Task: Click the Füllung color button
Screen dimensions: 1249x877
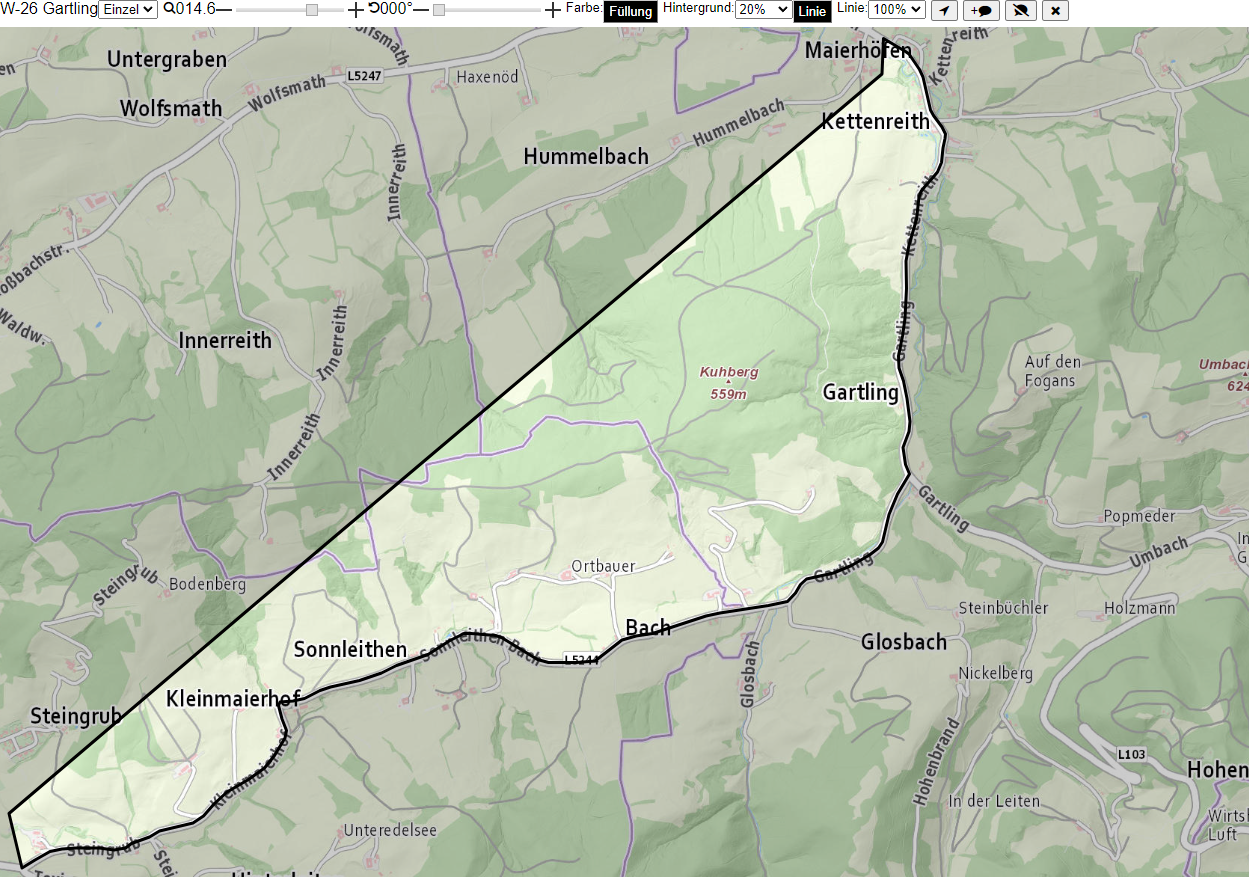Action: tap(630, 11)
